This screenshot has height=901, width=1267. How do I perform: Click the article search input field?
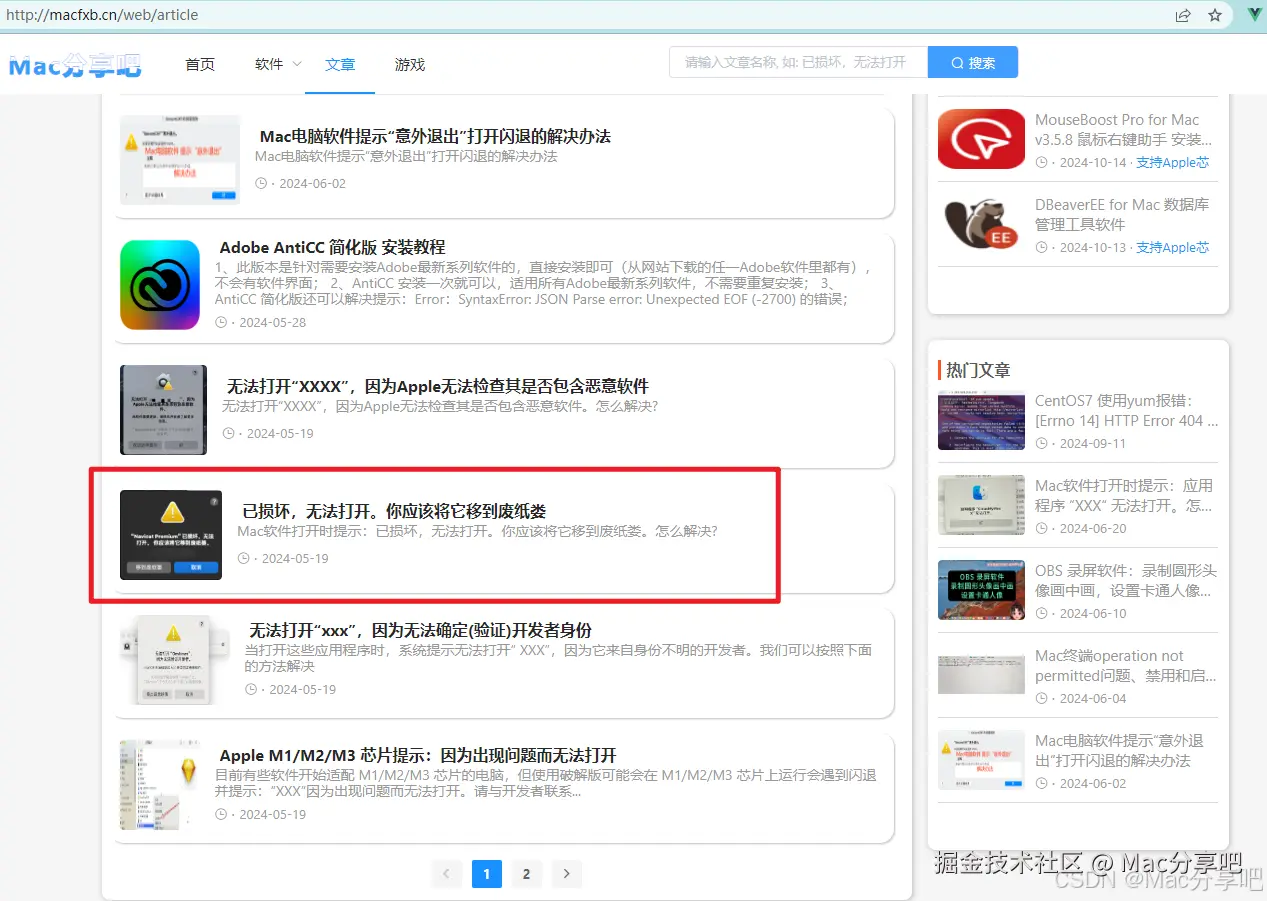[797, 62]
